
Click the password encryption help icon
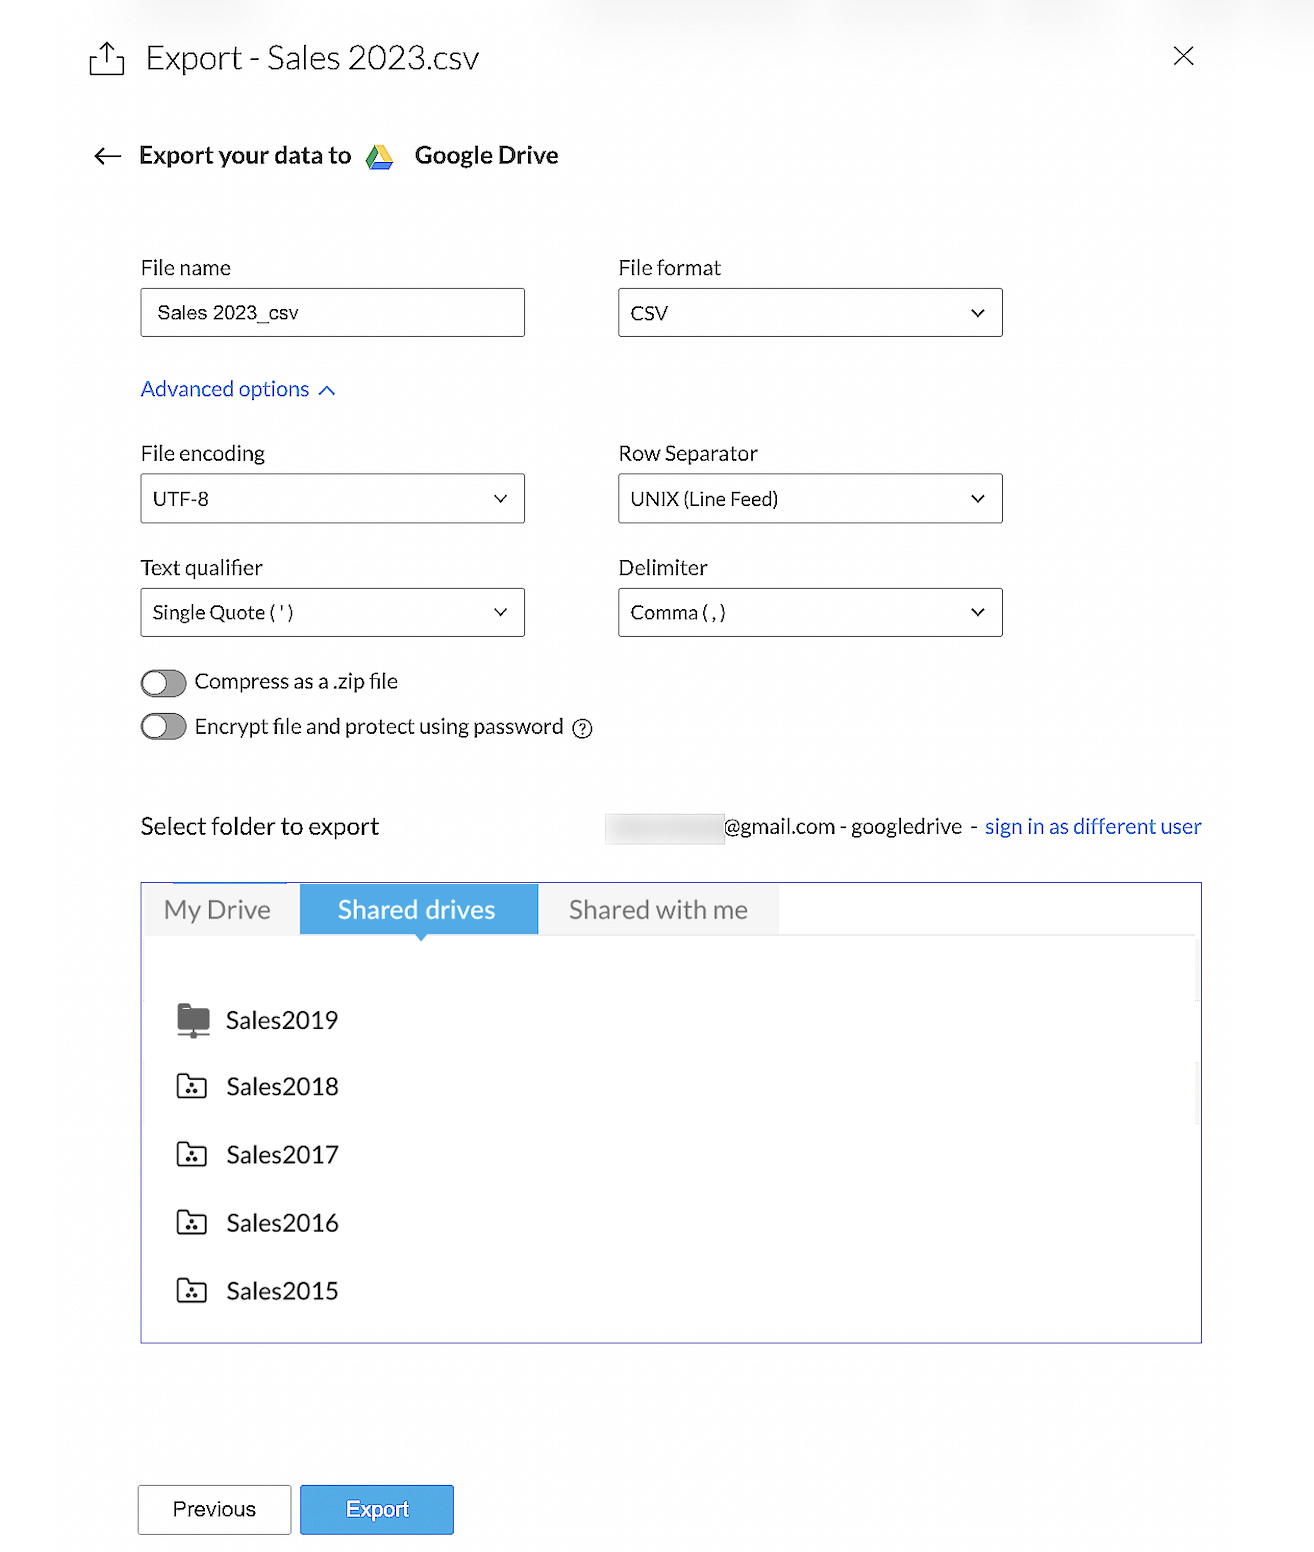tap(582, 728)
